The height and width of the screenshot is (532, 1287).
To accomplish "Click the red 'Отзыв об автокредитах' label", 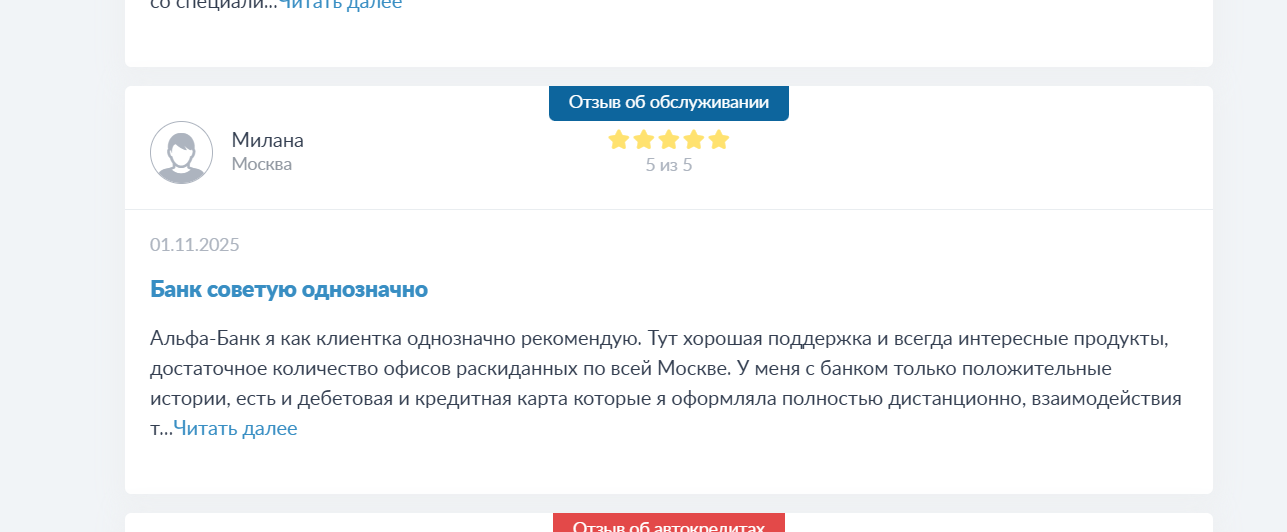I will click(669, 523).
